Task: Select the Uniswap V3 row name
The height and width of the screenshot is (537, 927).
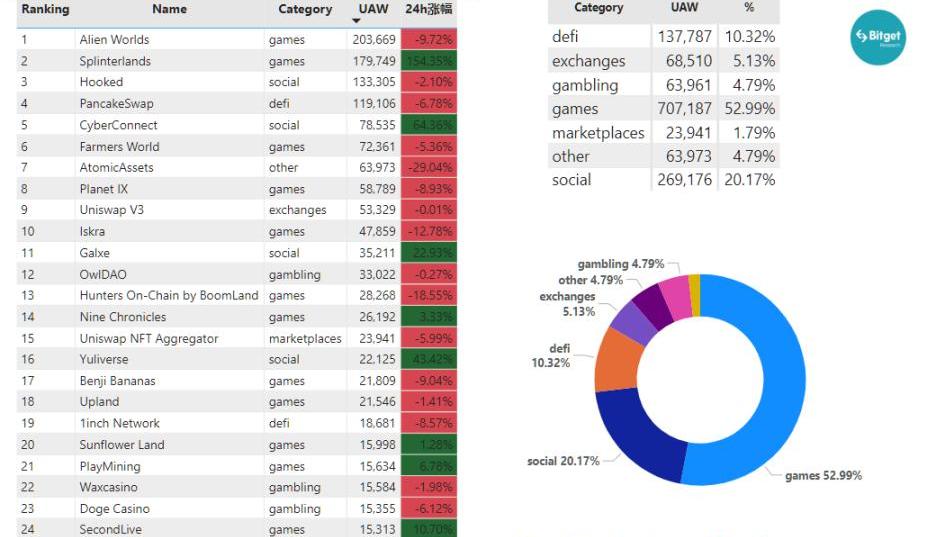Action: point(112,210)
